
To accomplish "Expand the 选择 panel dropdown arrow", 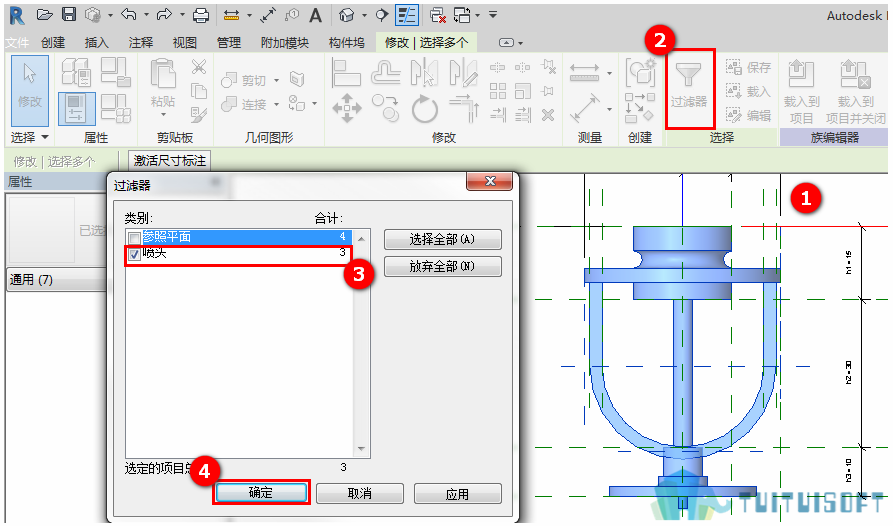I will coord(44,137).
